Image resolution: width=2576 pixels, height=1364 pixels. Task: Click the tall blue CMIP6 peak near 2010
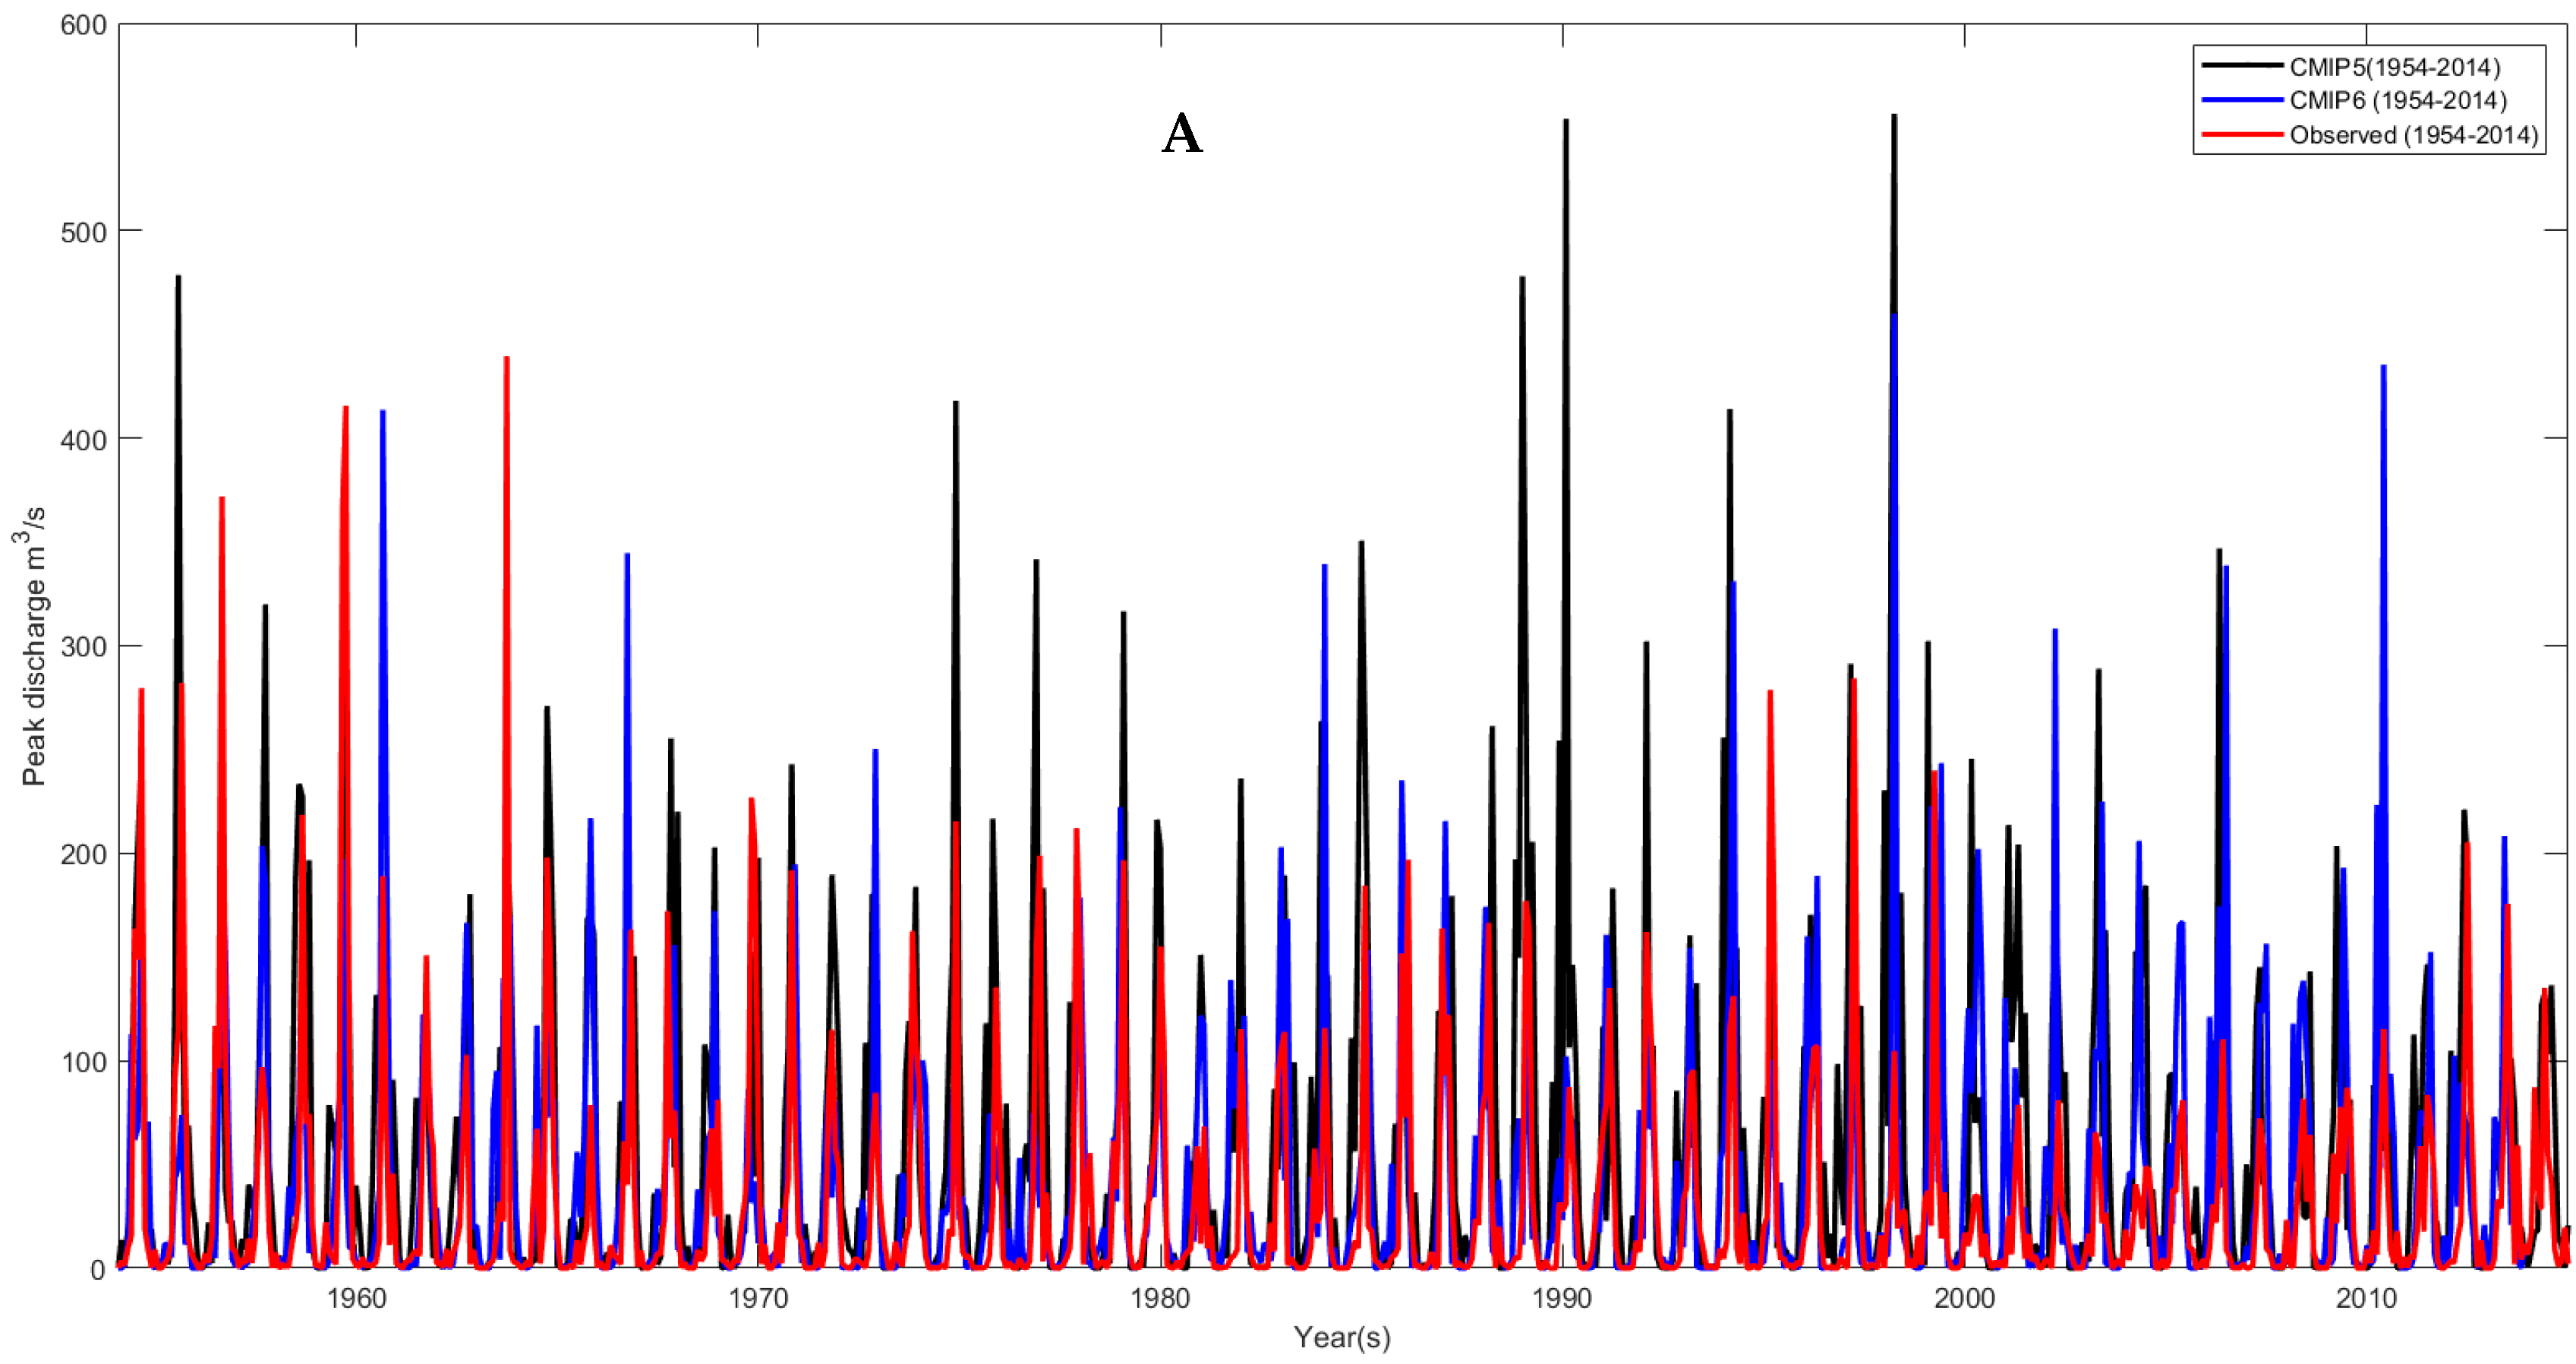[2383, 372]
